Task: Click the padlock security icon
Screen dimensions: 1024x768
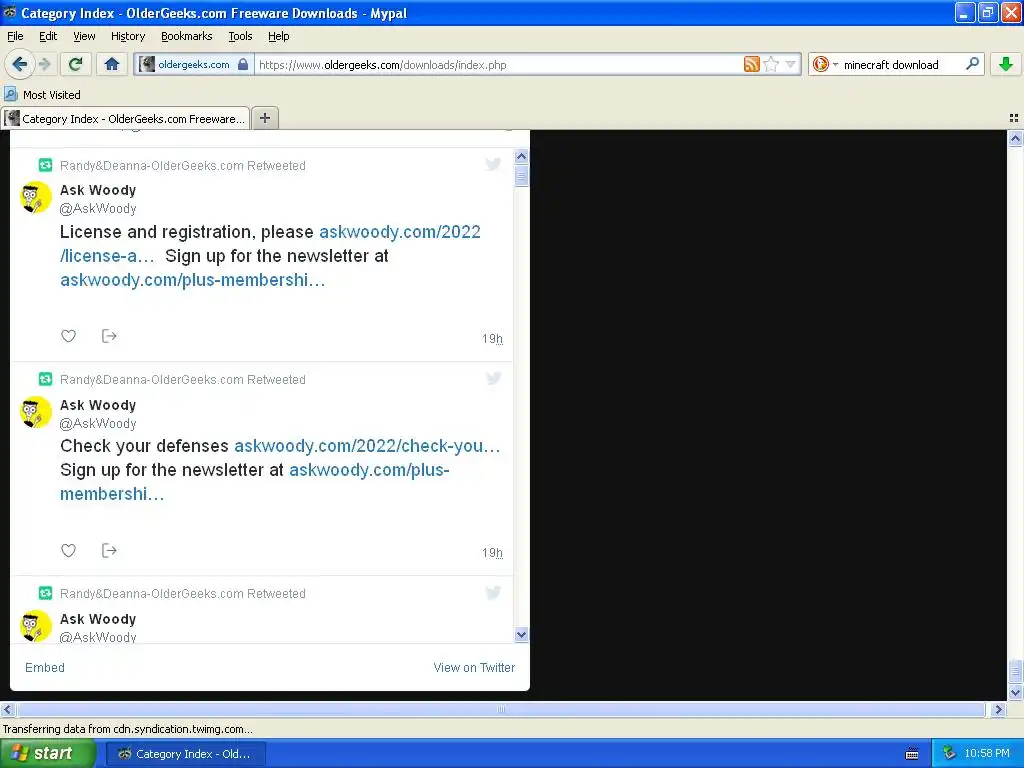Action: [x=243, y=64]
